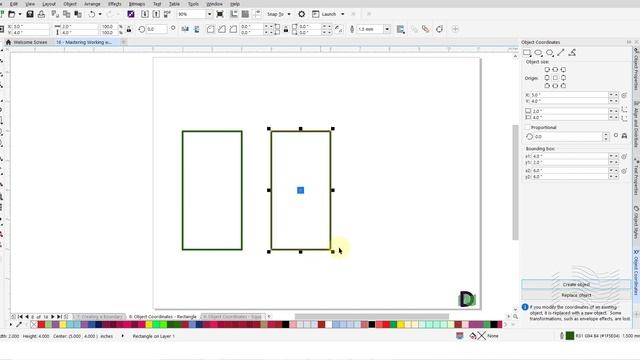This screenshot has width=640, height=360.
Task: Toggle the corner radius lock icon
Action: pyautogui.click(x=286, y=29)
